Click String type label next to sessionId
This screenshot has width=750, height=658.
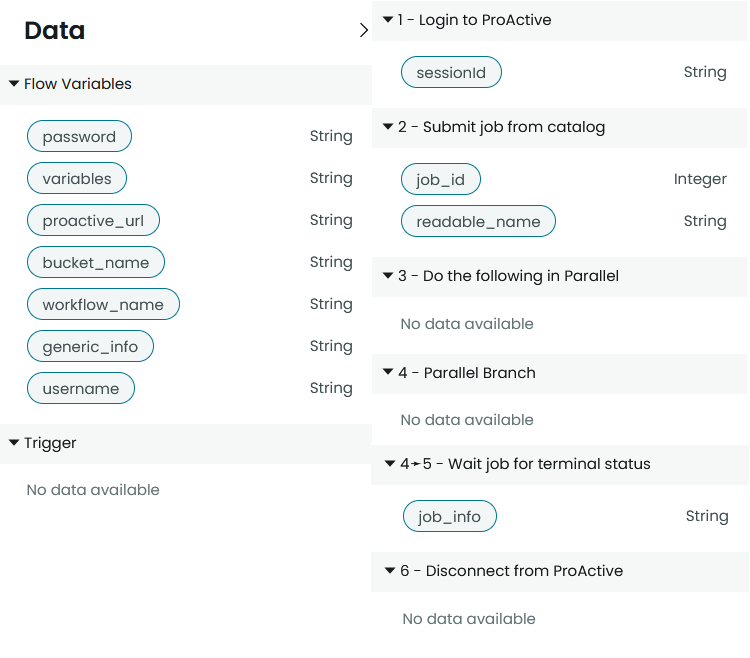click(x=705, y=72)
